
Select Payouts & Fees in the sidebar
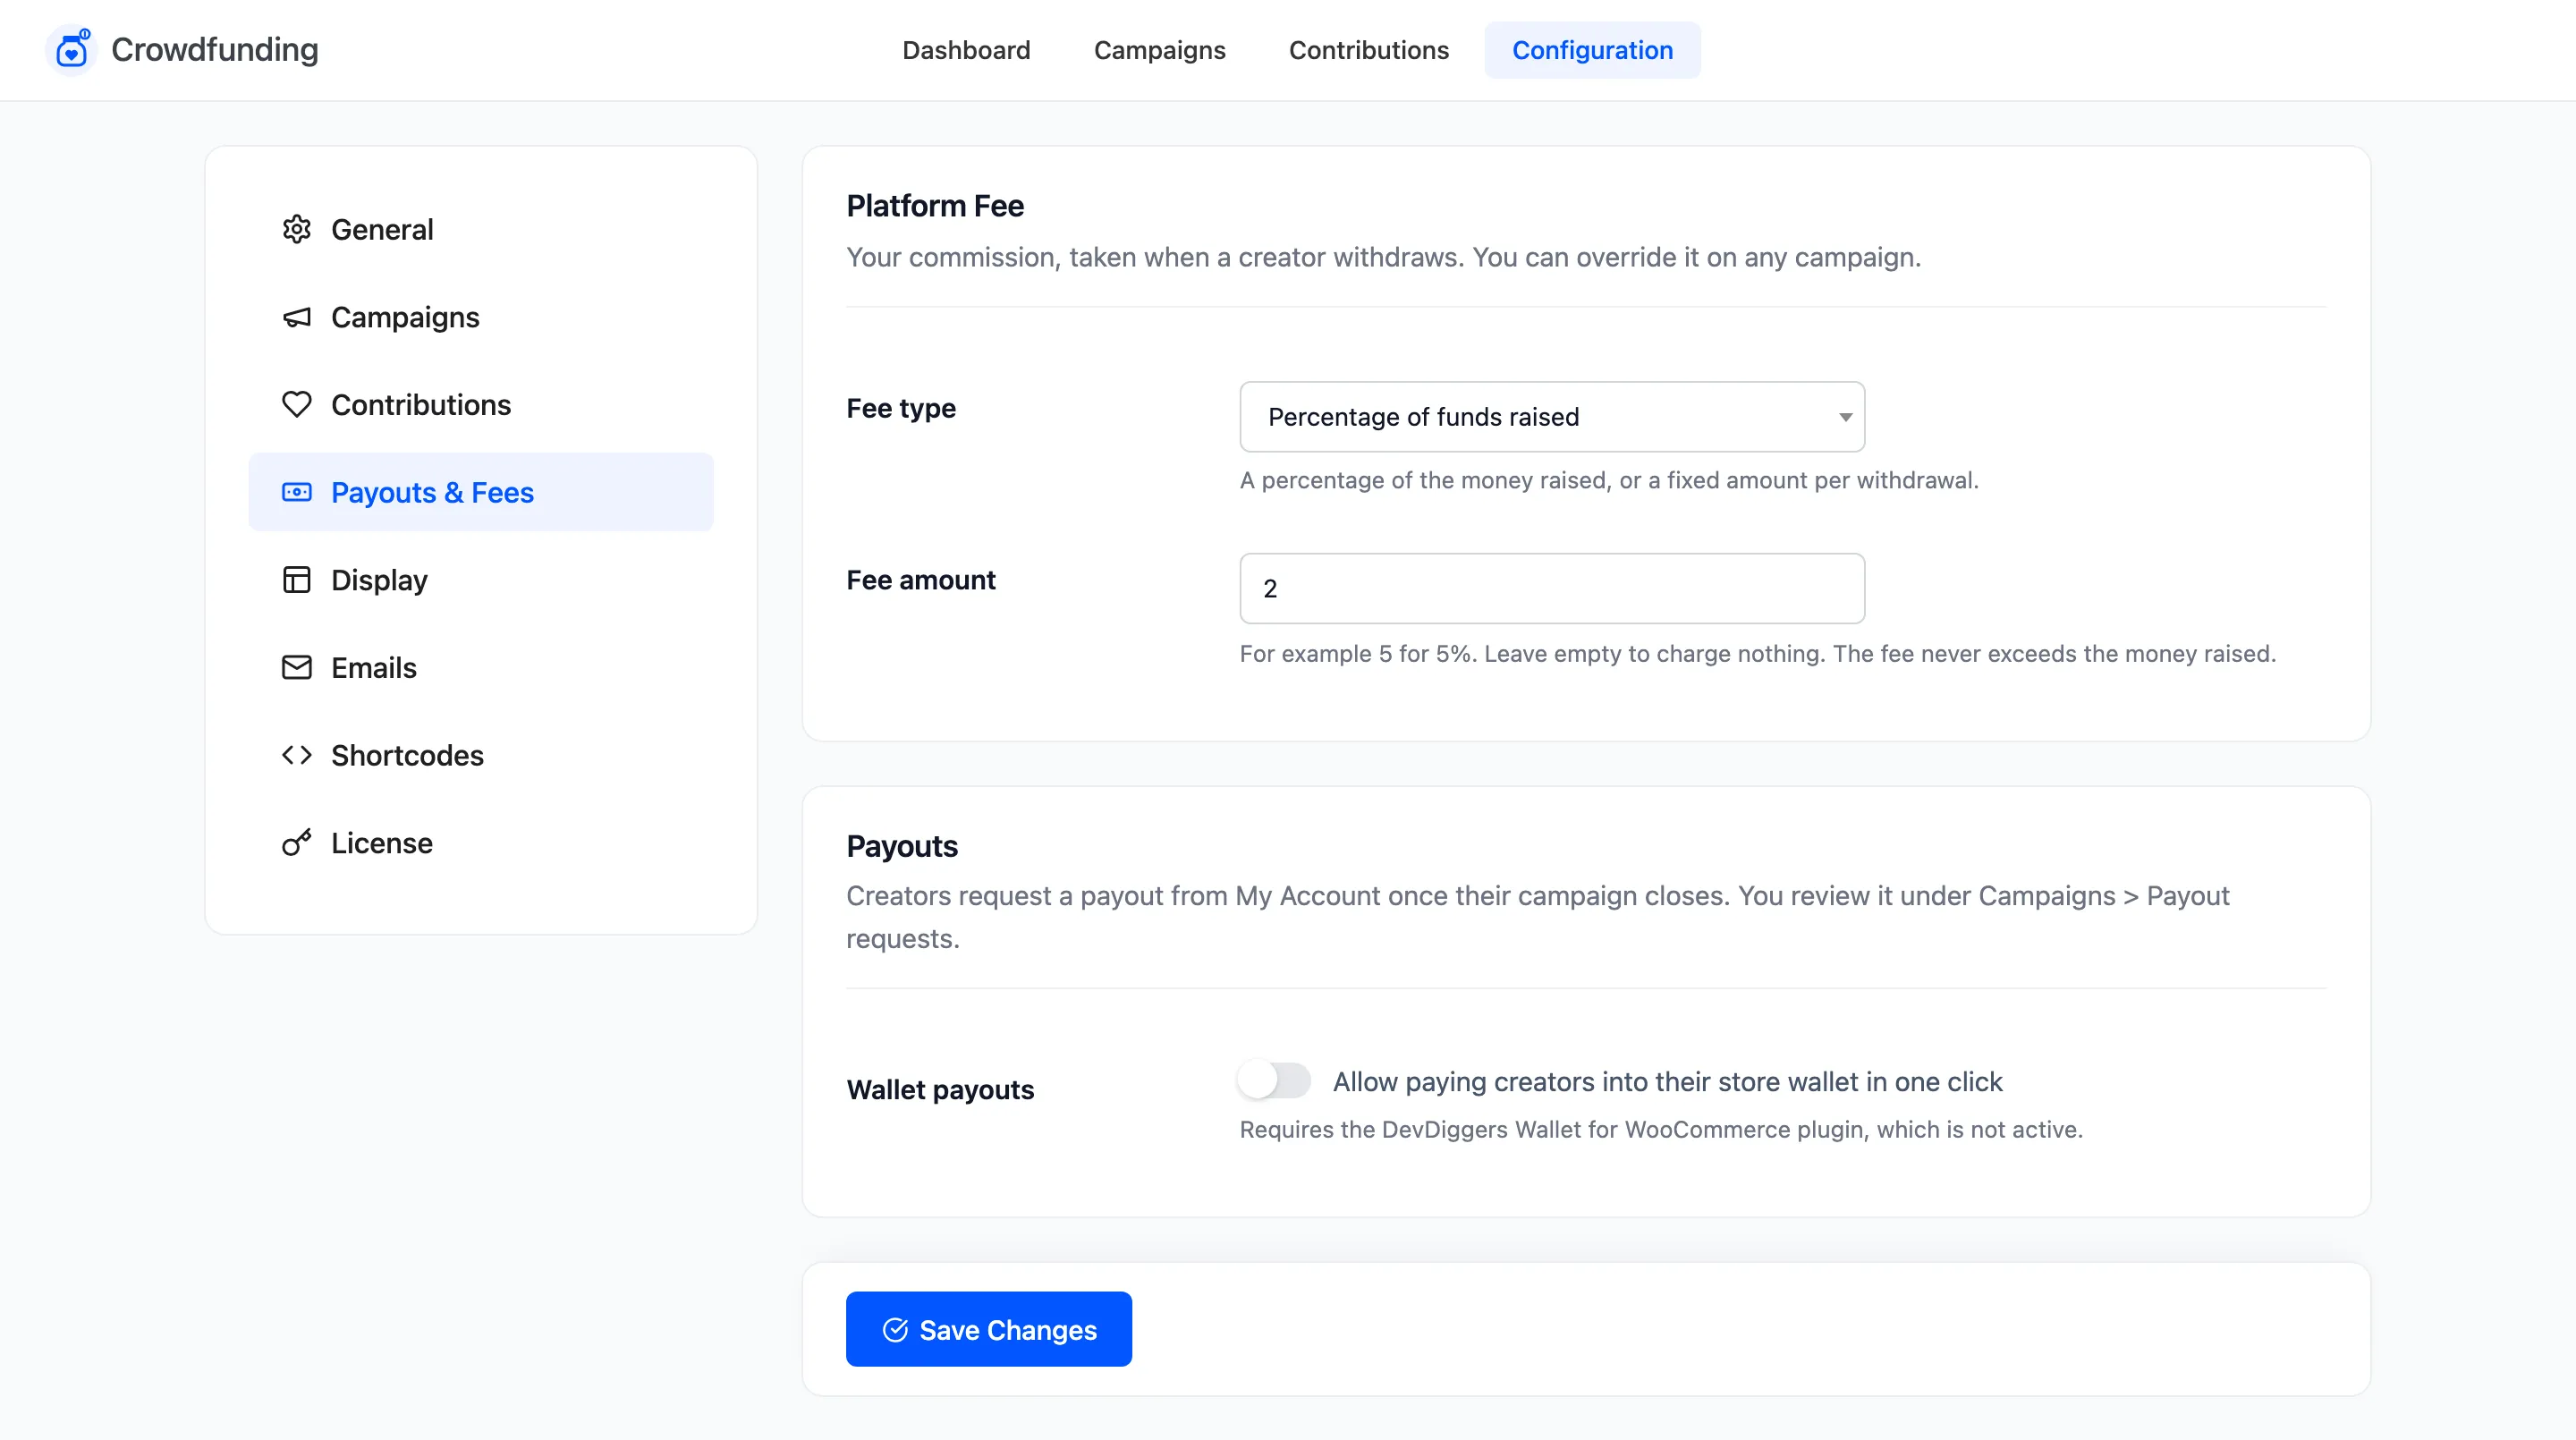[x=481, y=492]
